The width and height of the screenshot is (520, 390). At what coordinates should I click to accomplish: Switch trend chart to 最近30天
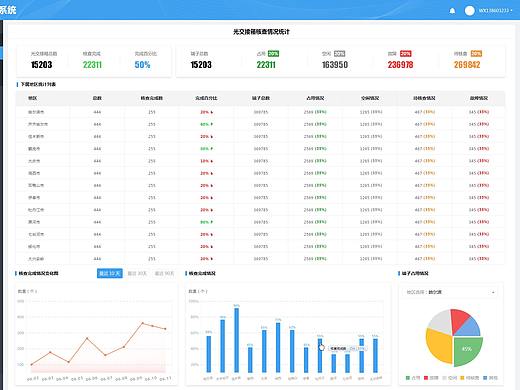[x=137, y=273]
